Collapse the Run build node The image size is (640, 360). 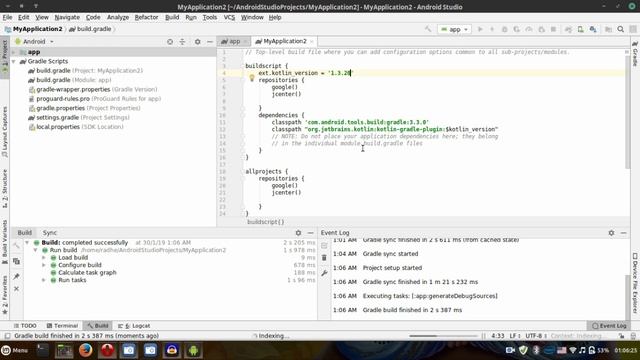(x=36, y=250)
